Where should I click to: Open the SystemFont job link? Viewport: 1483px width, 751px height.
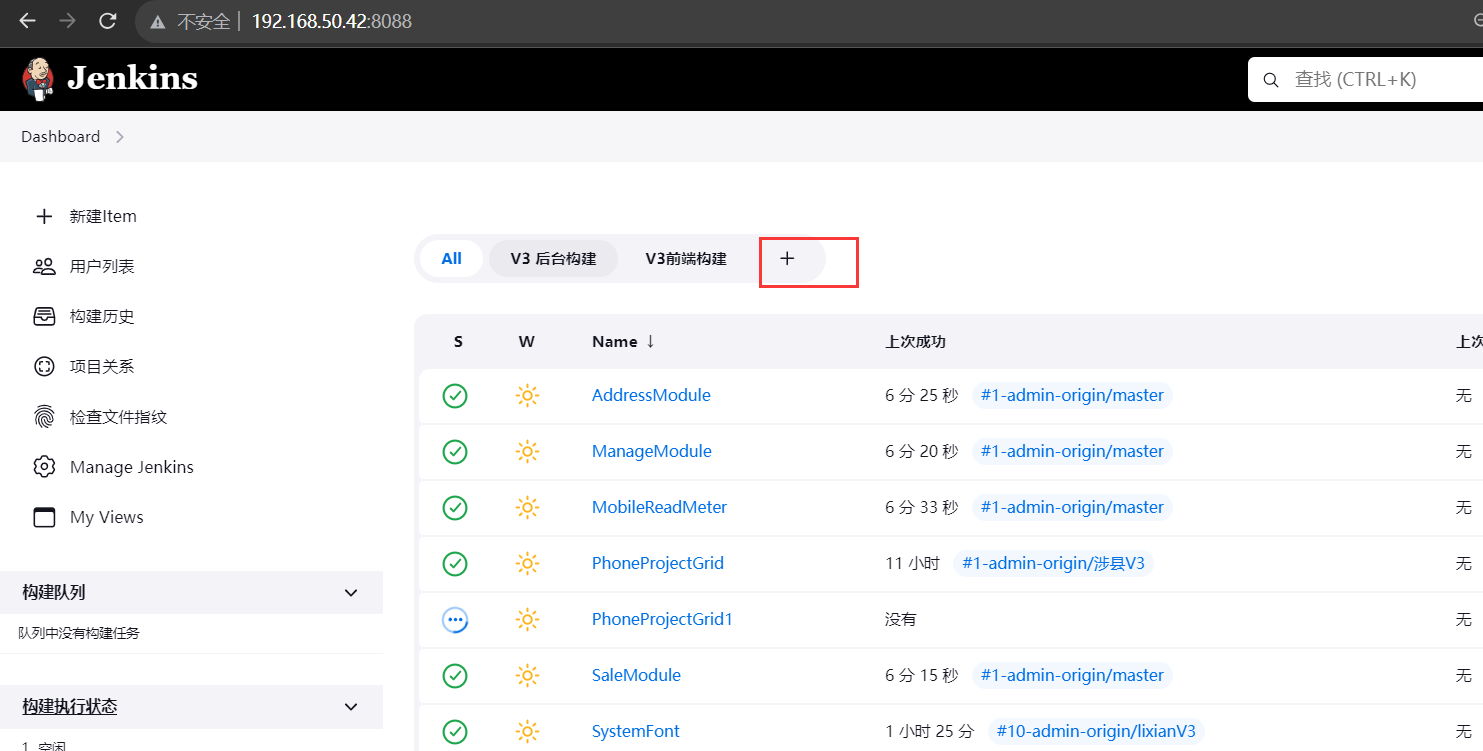click(636, 731)
